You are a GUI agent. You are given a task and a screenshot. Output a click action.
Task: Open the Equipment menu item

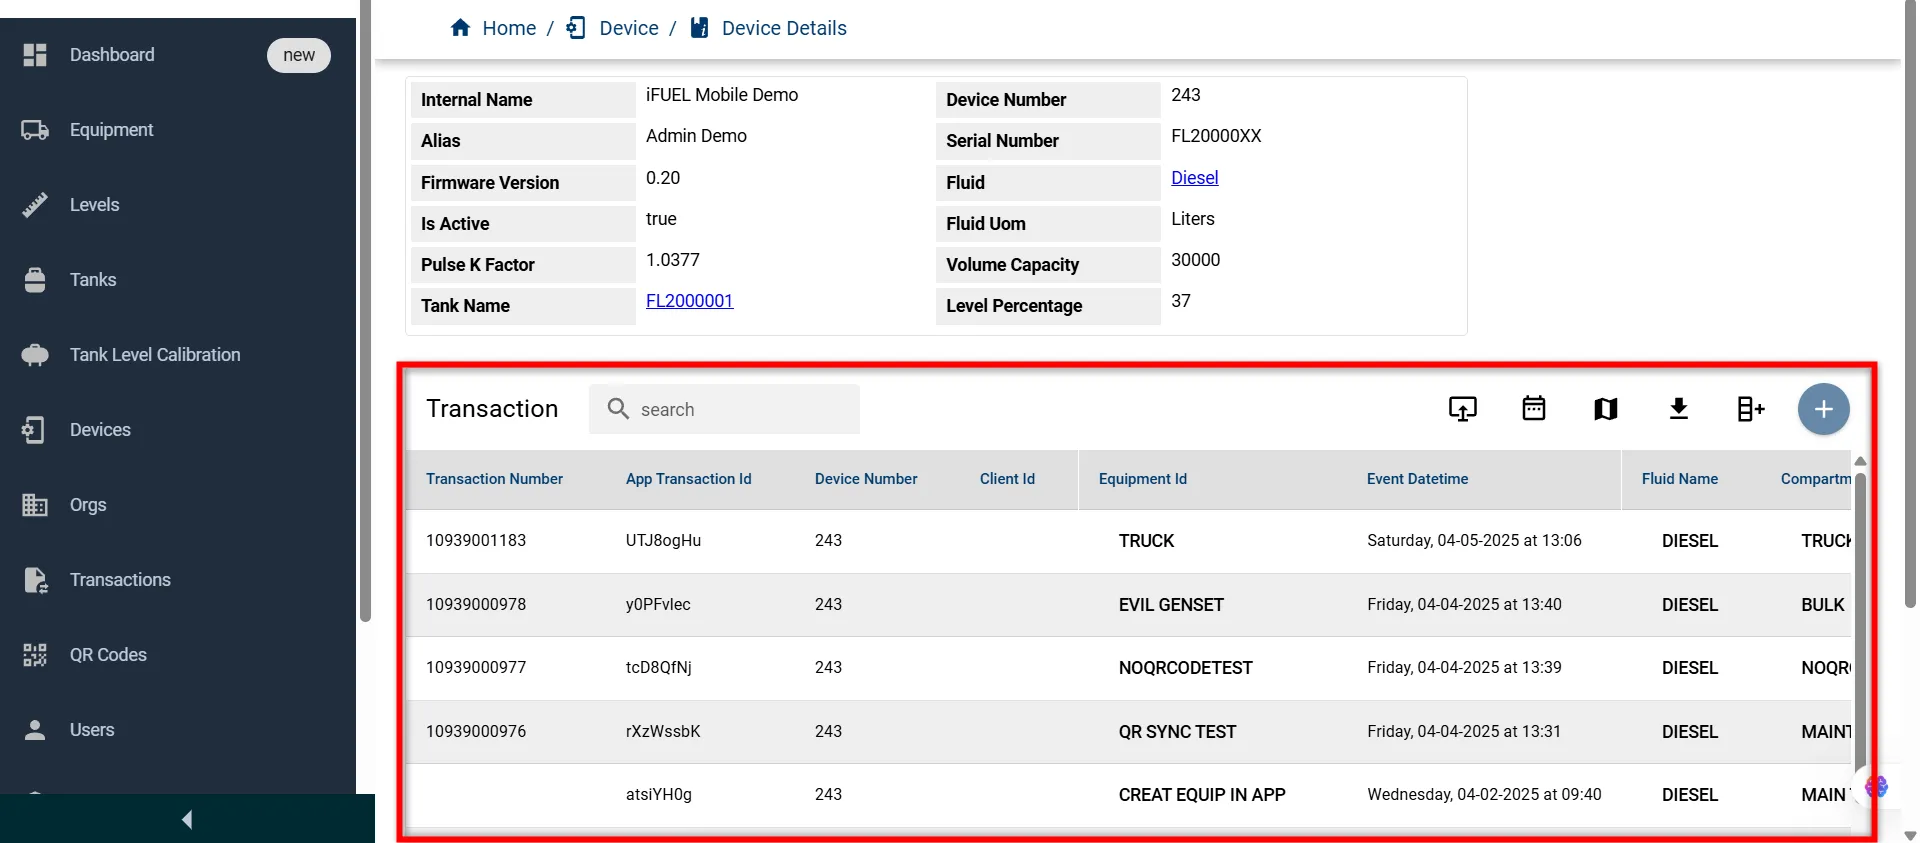[111, 130]
